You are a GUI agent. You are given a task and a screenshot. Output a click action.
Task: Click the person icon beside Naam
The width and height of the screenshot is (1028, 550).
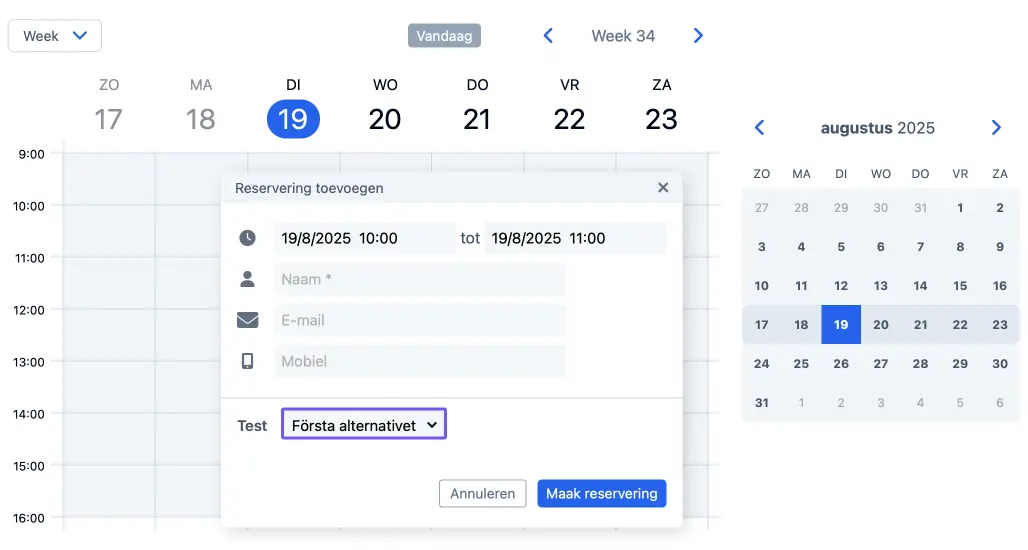(247, 279)
